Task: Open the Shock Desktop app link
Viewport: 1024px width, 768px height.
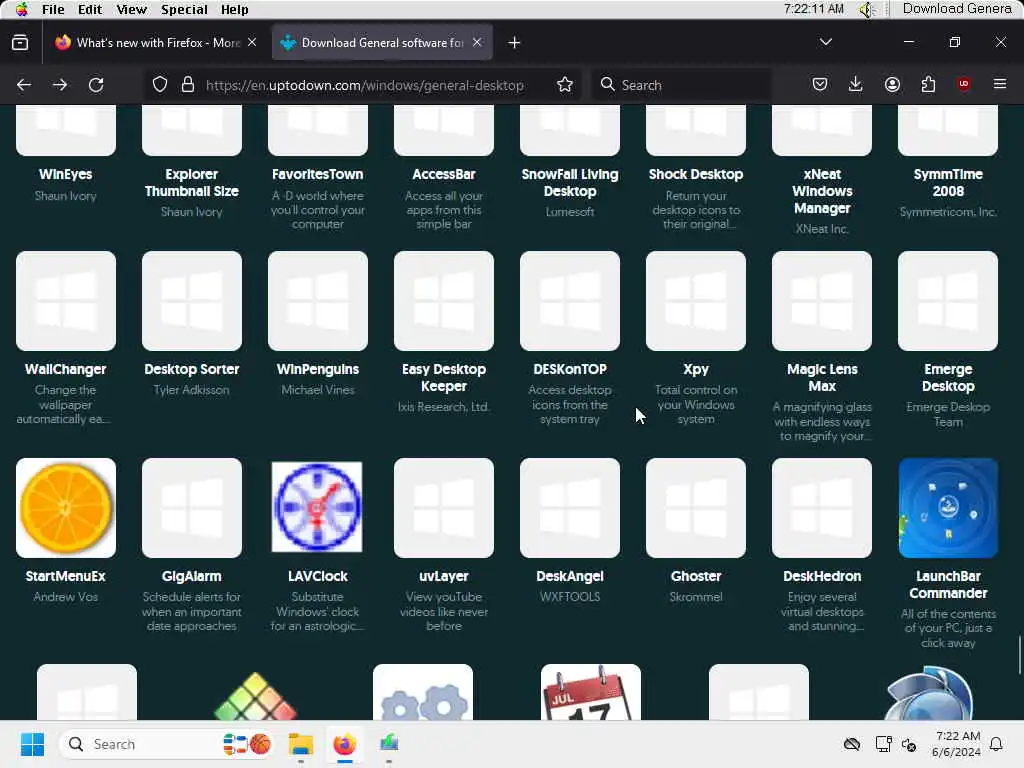Action: click(696, 174)
